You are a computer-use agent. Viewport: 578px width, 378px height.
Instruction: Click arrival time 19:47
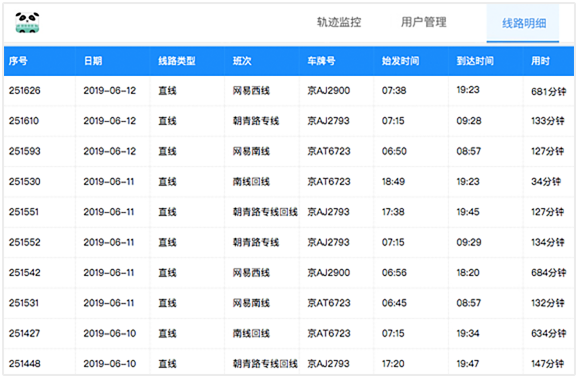coord(468,364)
